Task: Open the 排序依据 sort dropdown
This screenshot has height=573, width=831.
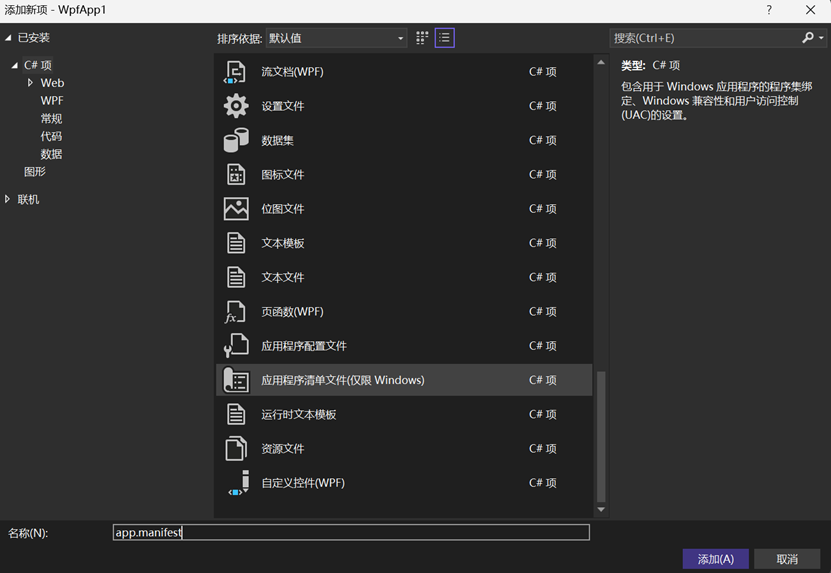Action: (x=337, y=38)
